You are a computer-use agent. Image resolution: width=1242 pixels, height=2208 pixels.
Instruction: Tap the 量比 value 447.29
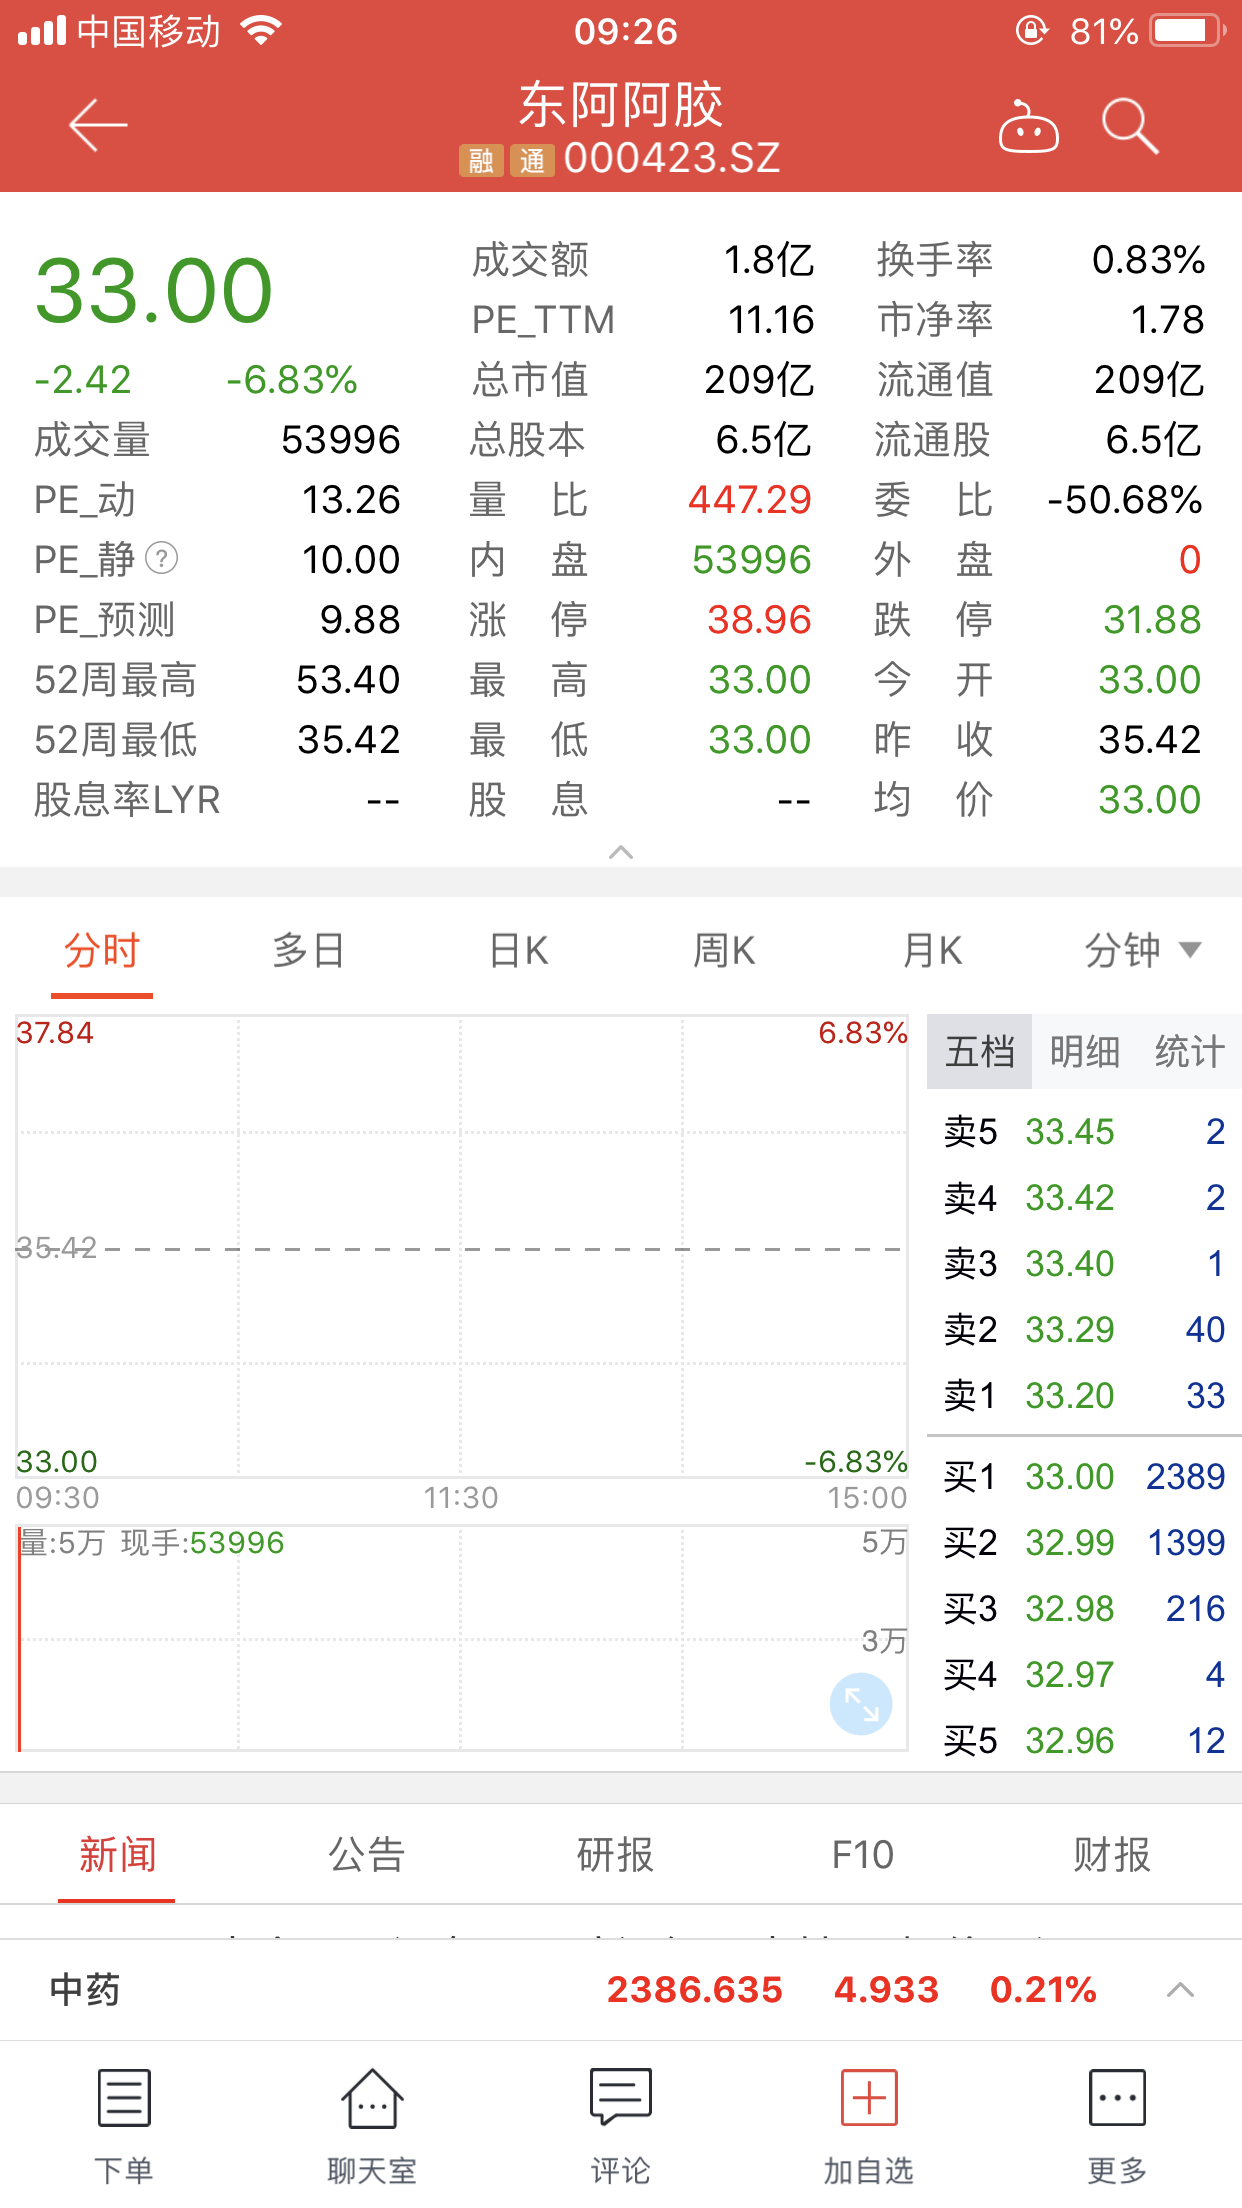pyautogui.click(x=750, y=500)
